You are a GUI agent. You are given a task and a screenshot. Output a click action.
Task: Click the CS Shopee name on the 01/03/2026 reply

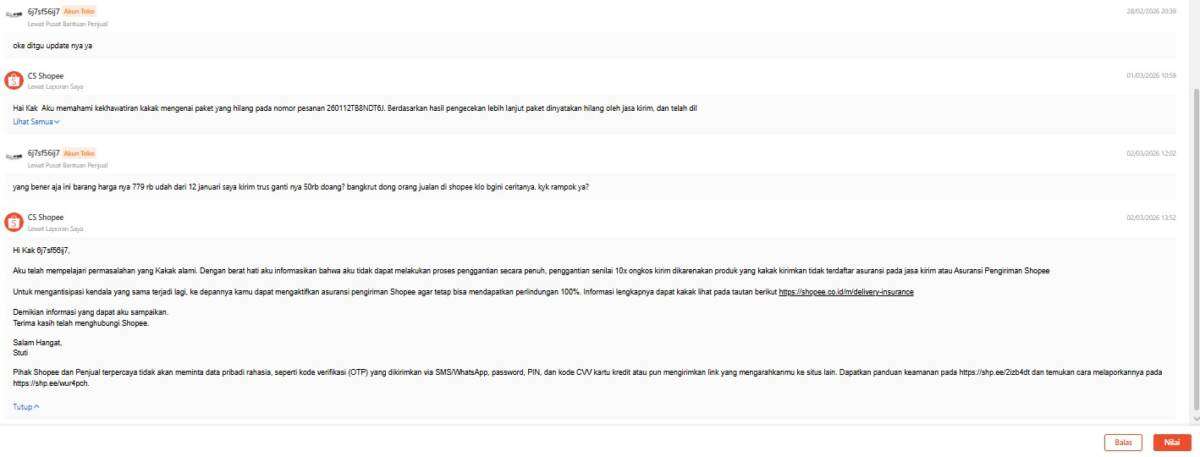(45, 75)
